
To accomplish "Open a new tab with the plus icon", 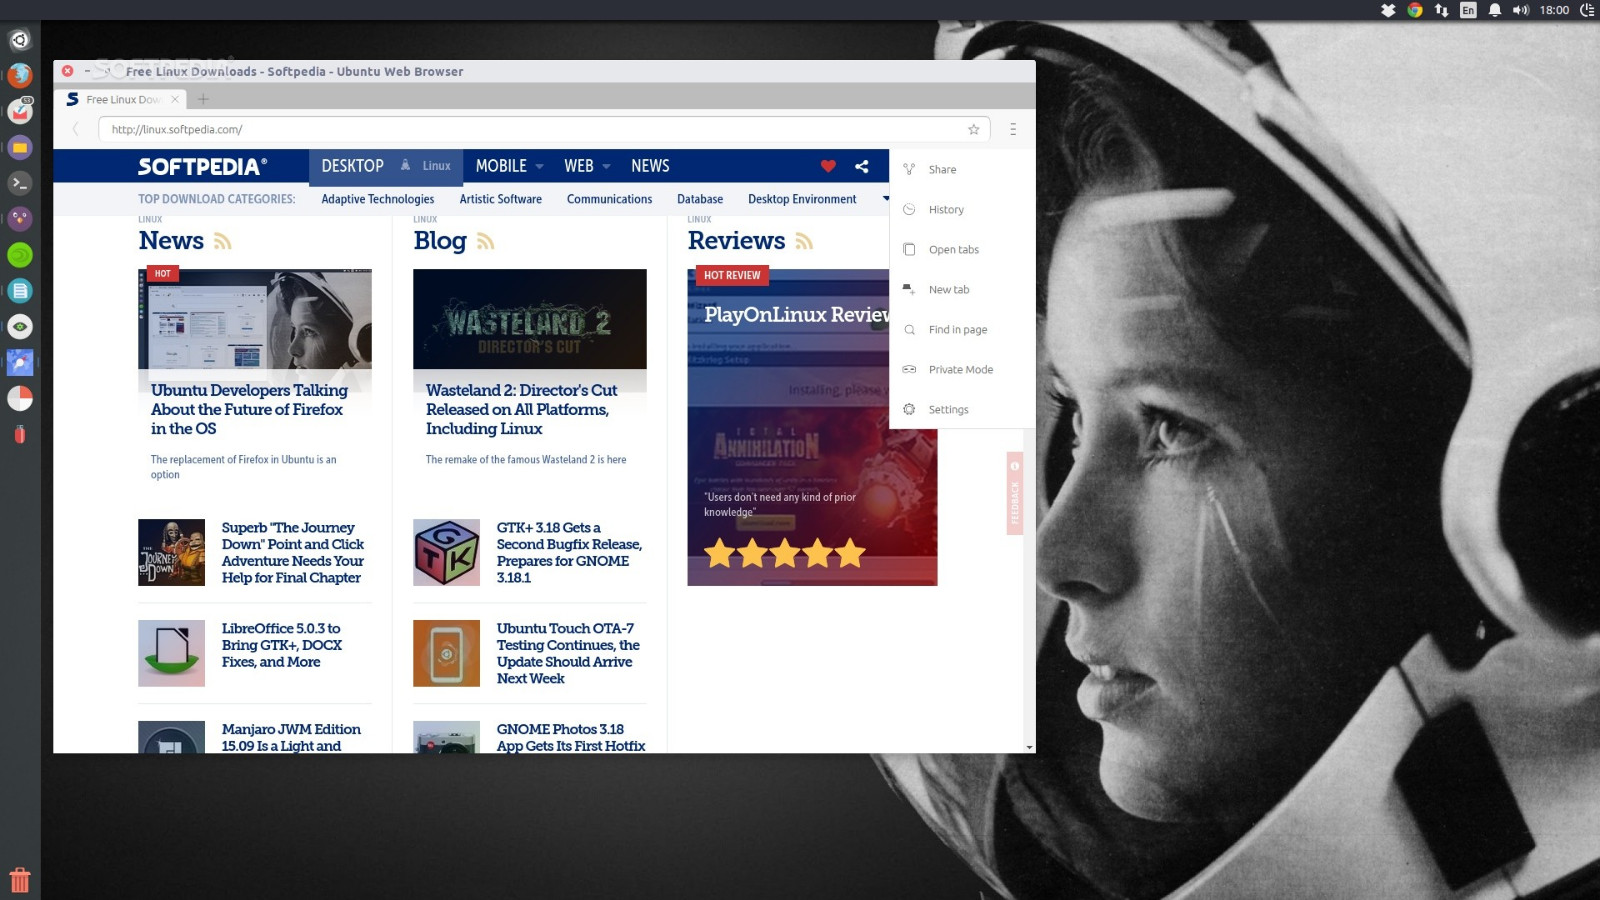I will [203, 99].
